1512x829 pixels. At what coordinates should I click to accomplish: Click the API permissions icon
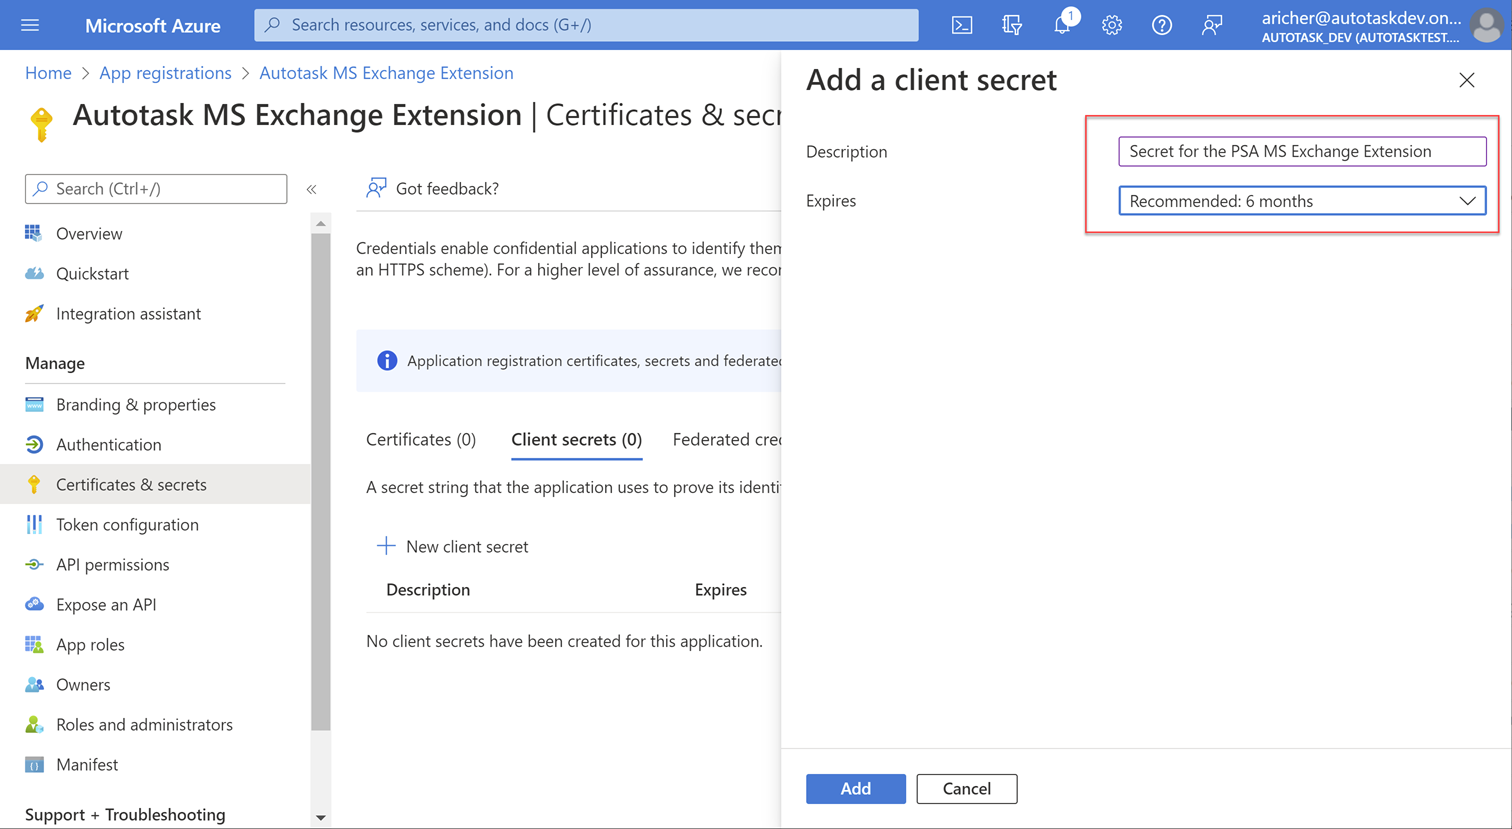[34, 564]
